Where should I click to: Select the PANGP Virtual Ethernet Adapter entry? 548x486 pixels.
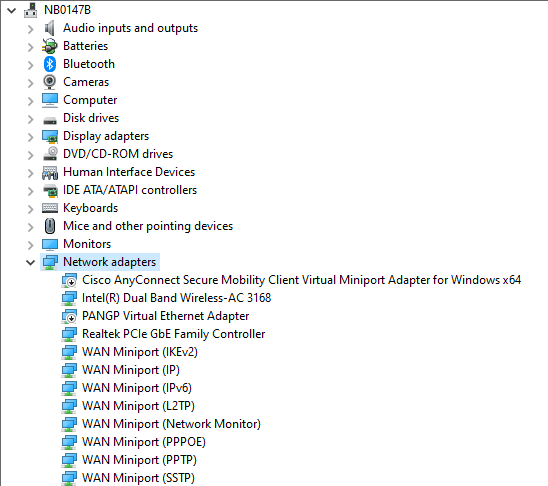click(x=165, y=316)
